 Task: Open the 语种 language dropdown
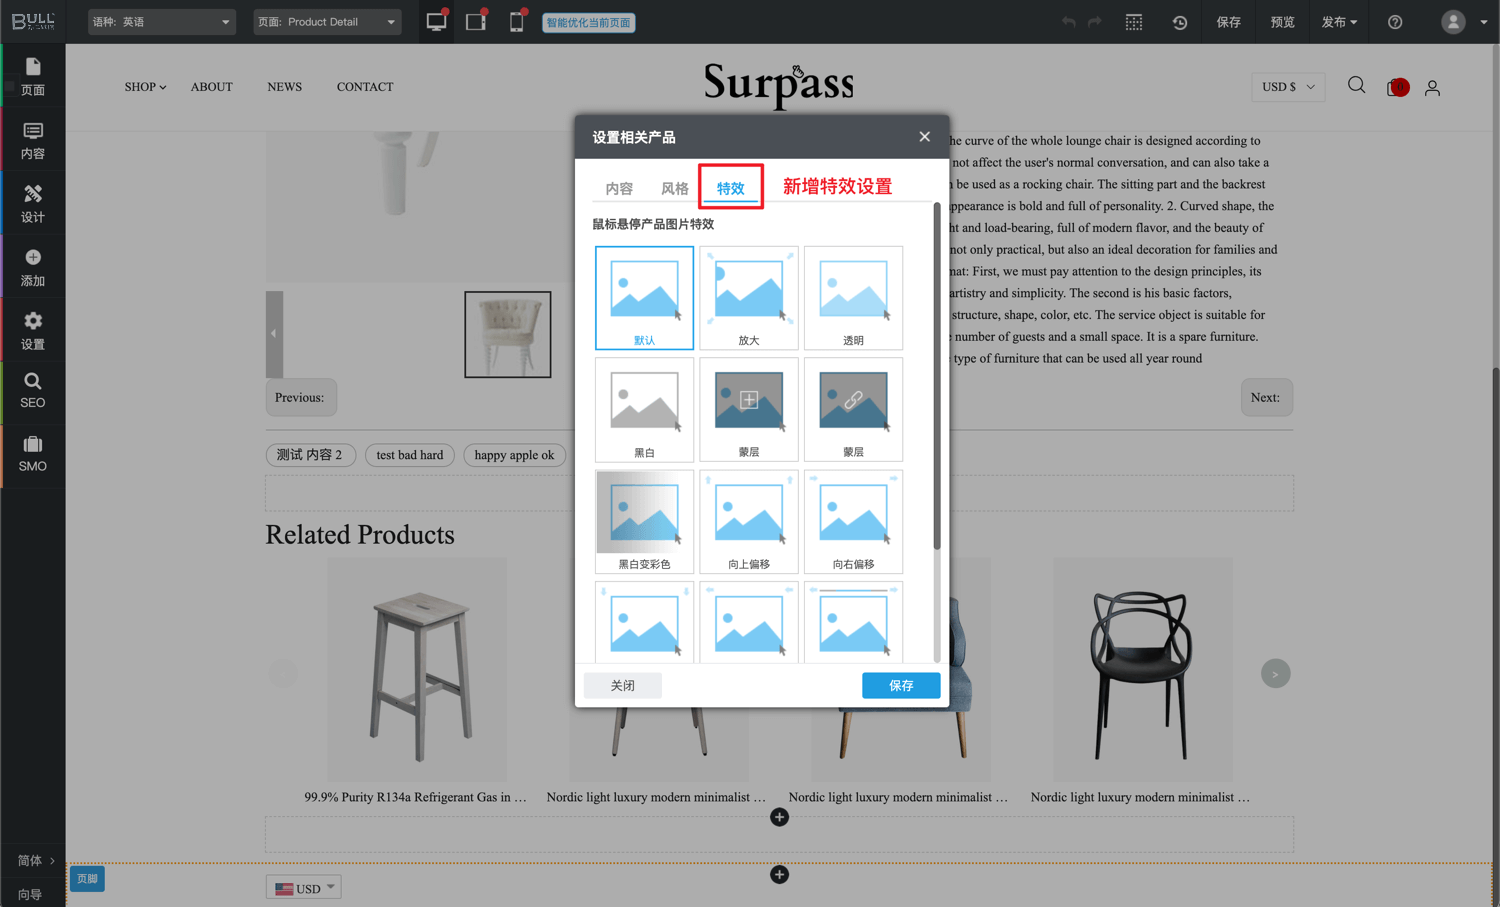(x=161, y=22)
